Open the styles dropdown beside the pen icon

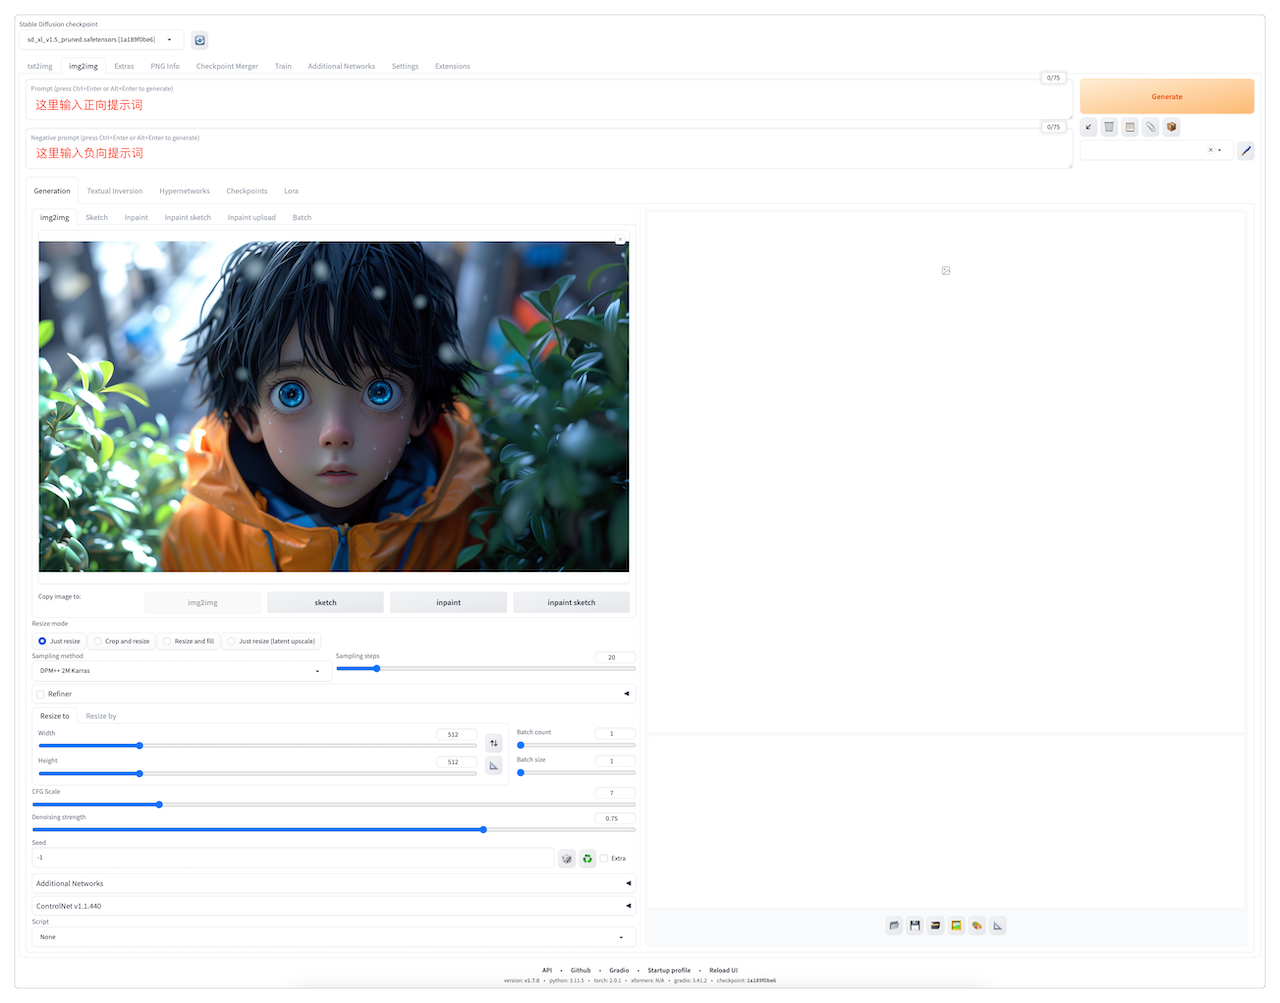pos(1156,150)
